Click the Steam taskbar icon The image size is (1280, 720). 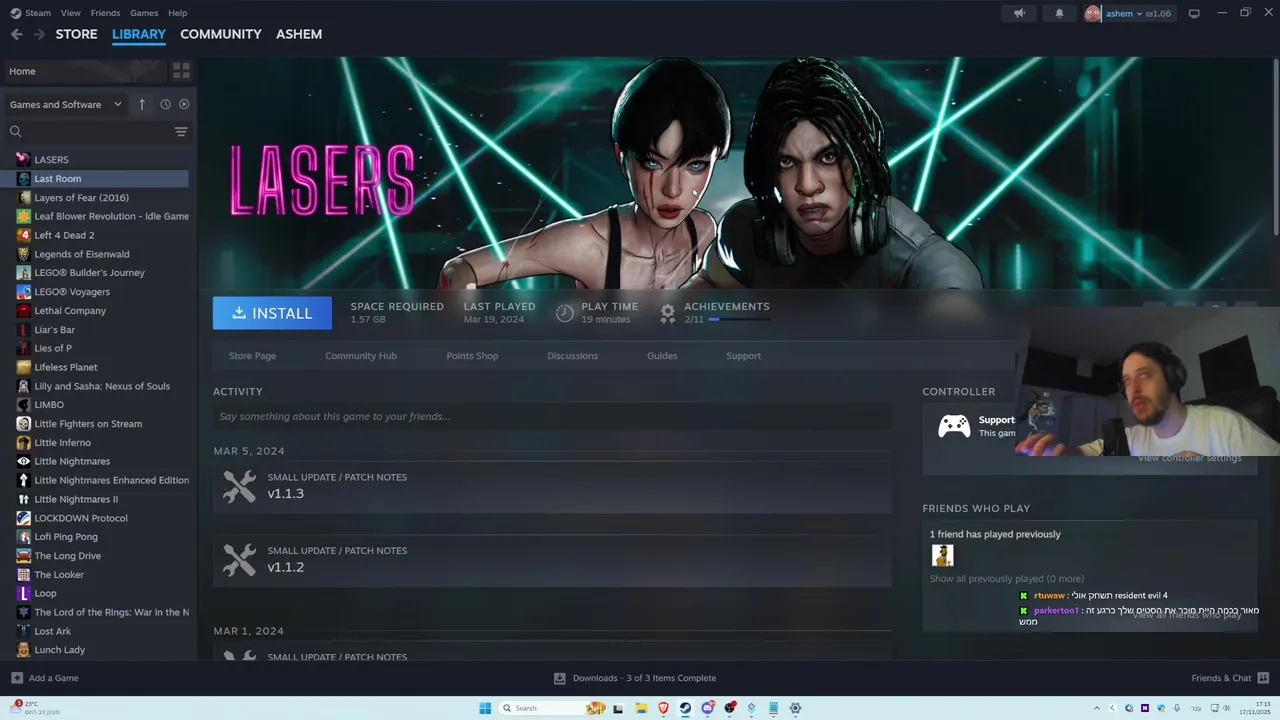coord(685,708)
